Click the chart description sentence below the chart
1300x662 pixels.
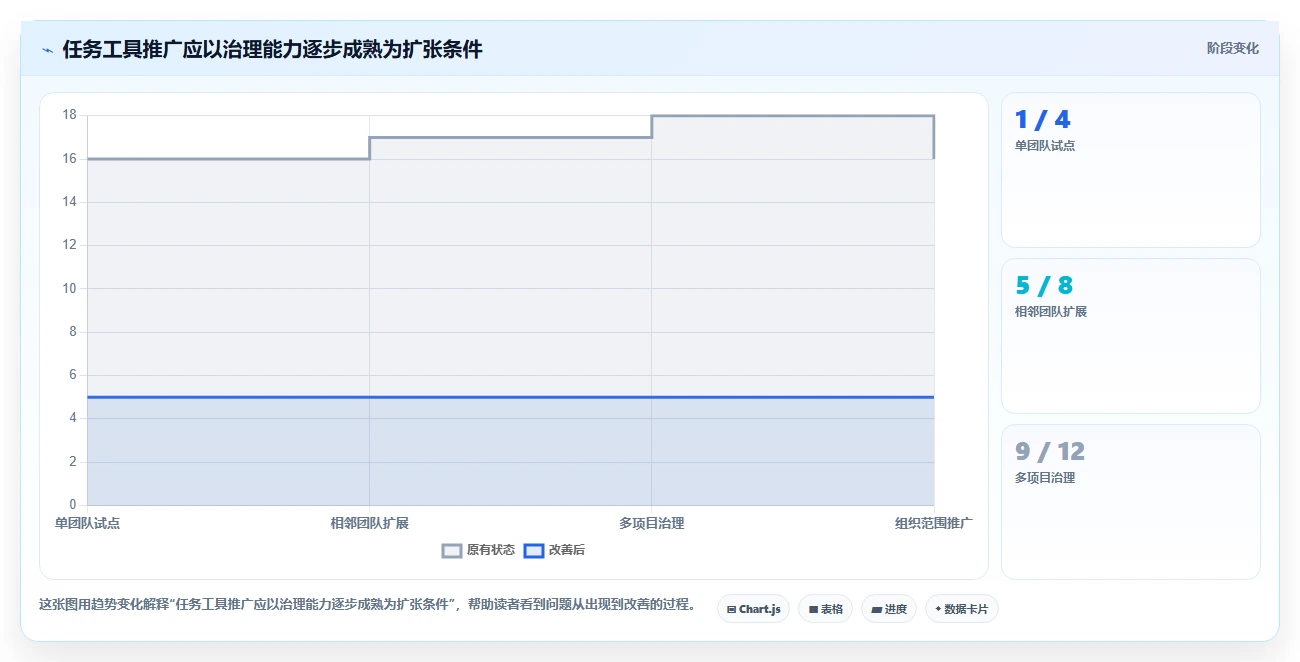coord(367,605)
